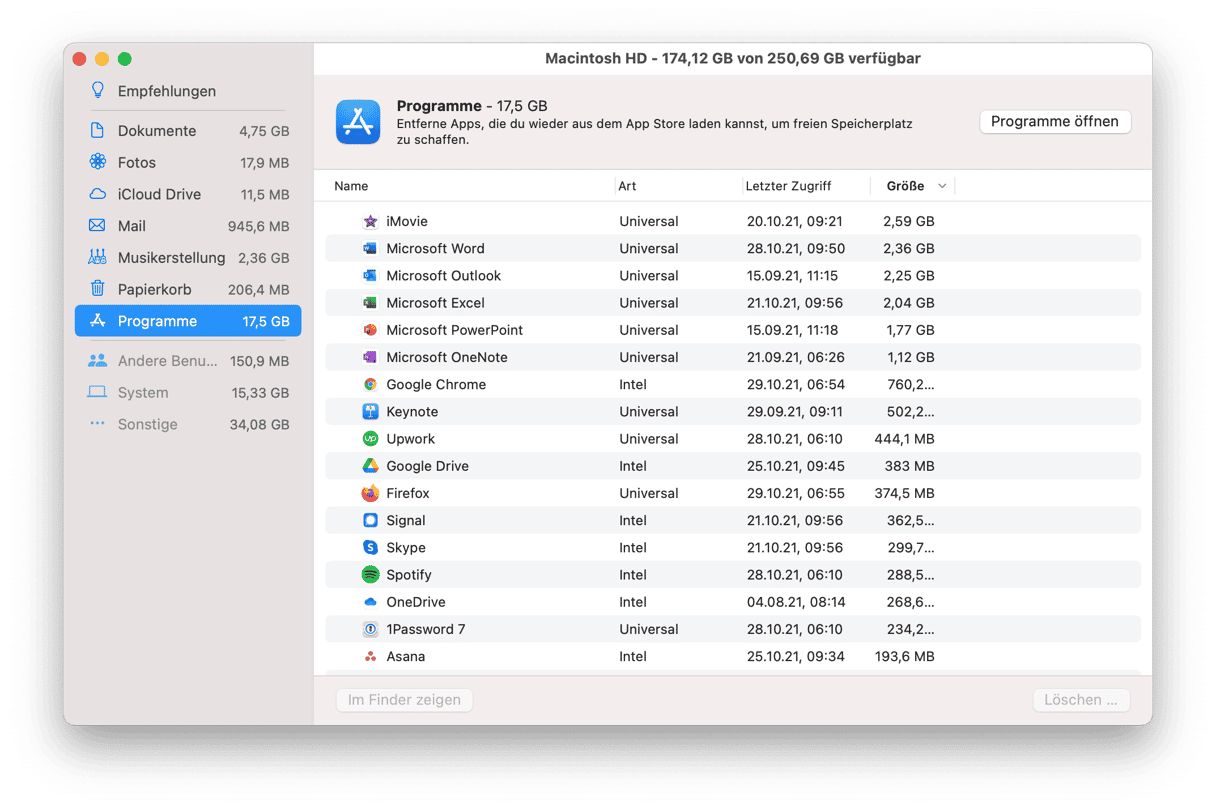Click the instruments icon for Musikerstellung
Viewport: 1216px width, 809px height.
click(x=97, y=257)
